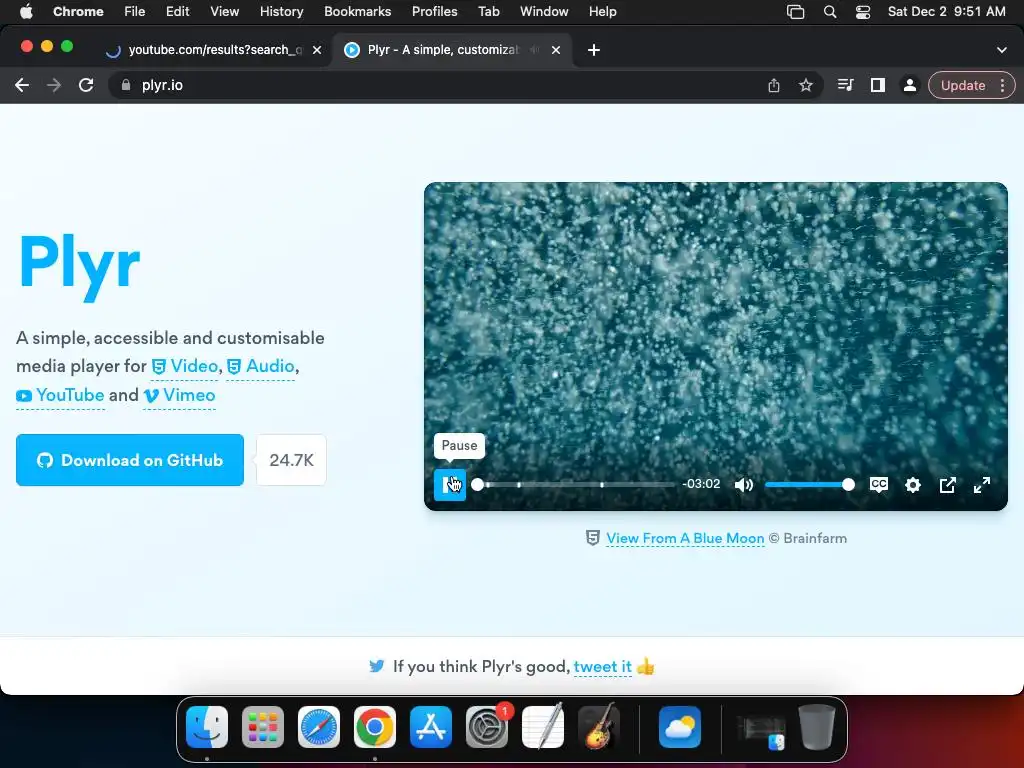Select the Vimeo link
The height and width of the screenshot is (768, 1024).
click(x=180, y=395)
